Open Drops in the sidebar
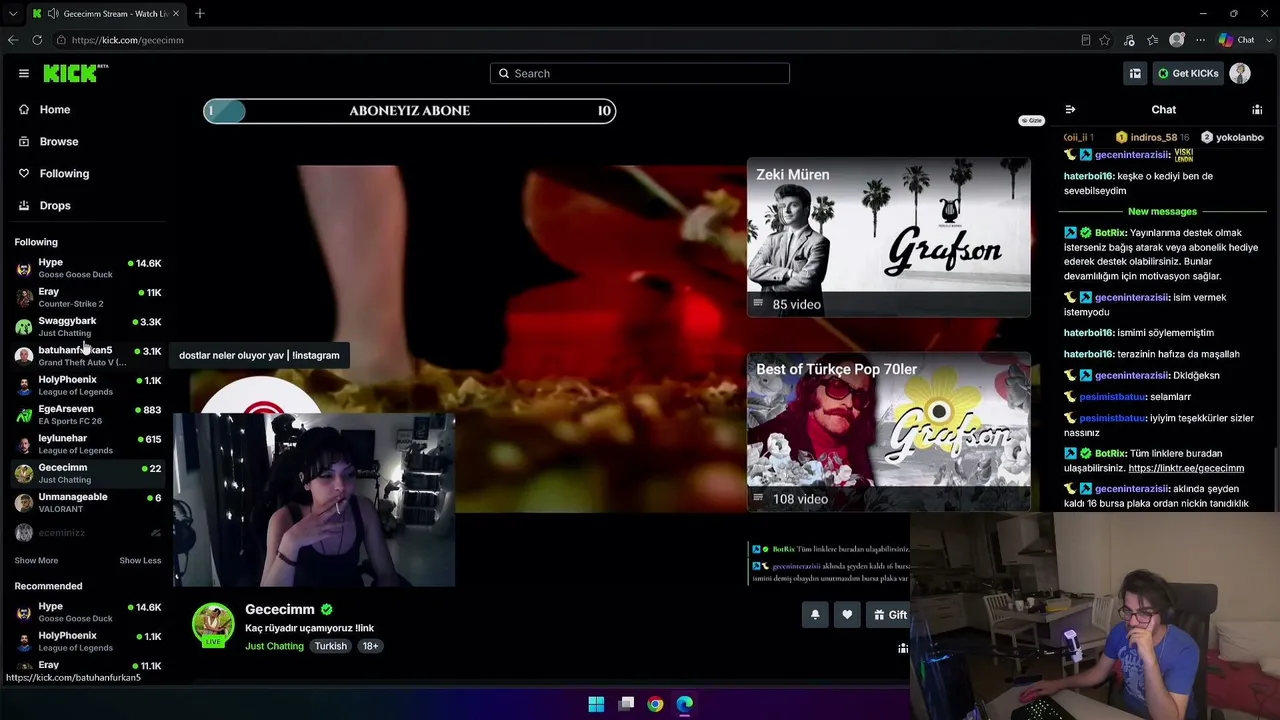The image size is (1280, 720). coord(55,206)
